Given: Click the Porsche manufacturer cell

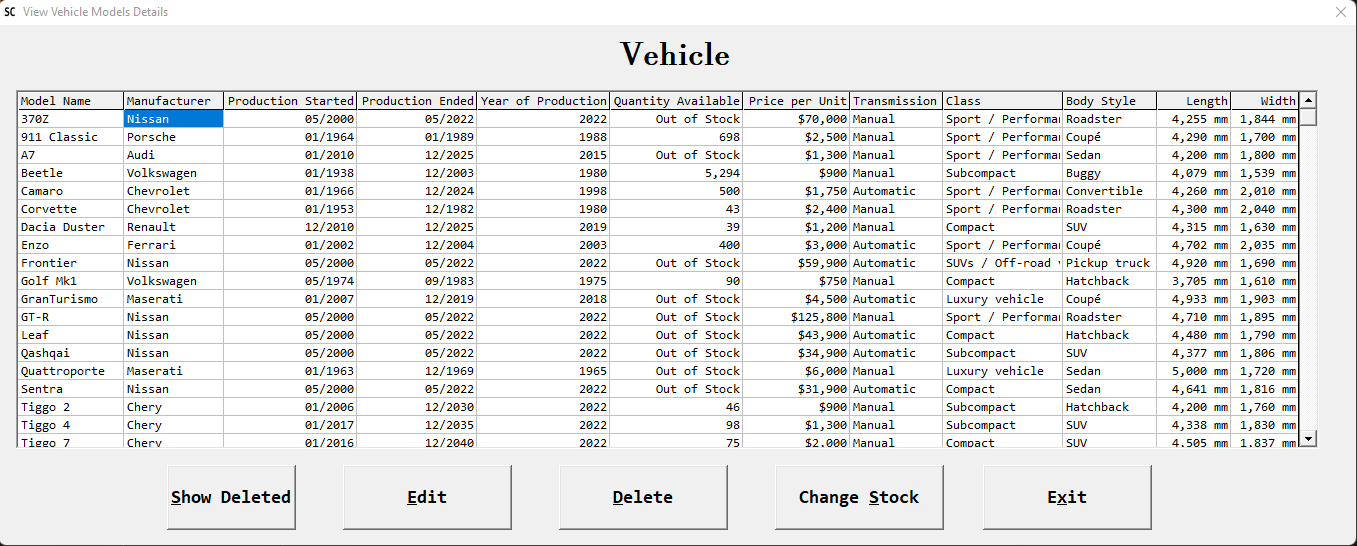Looking at the screenshot, I should point(174,137).
